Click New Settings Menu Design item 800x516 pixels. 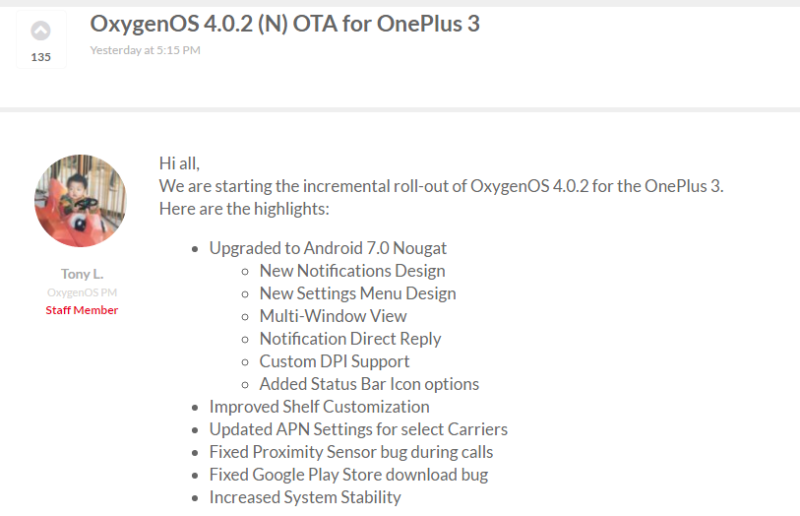click(358, 293)
